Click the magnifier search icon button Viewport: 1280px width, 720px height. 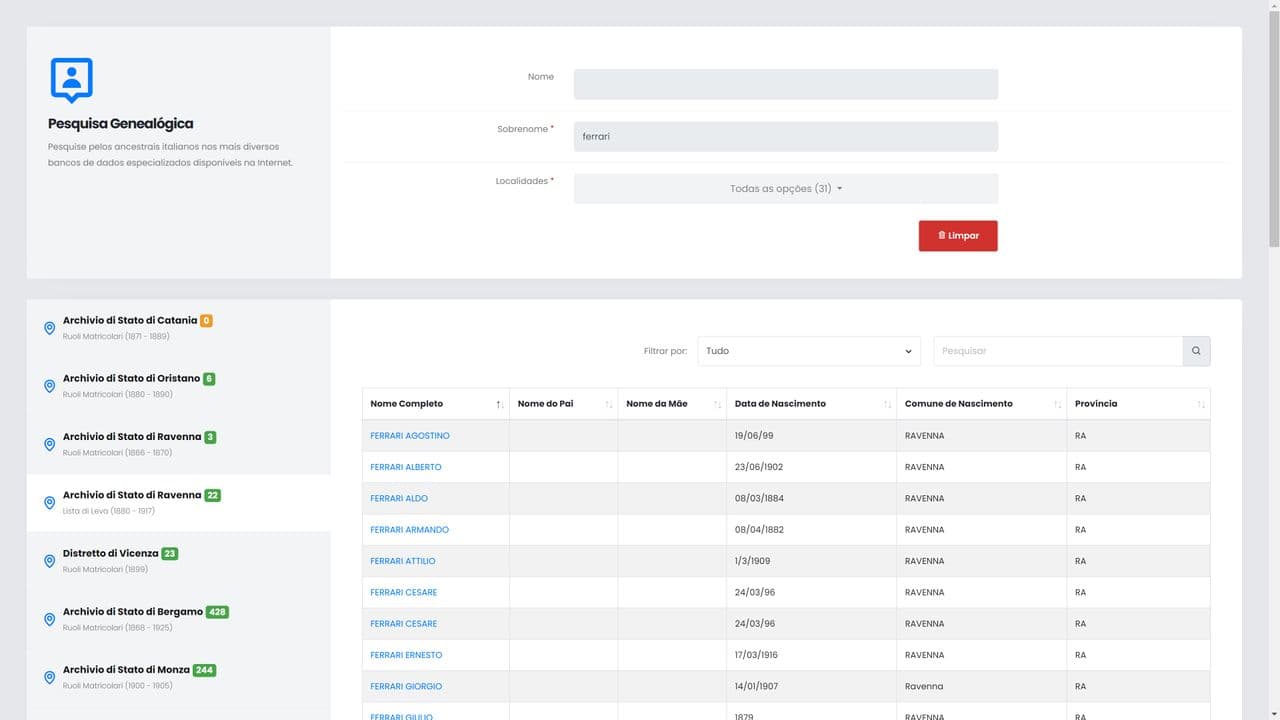(x=1196, y=351)
